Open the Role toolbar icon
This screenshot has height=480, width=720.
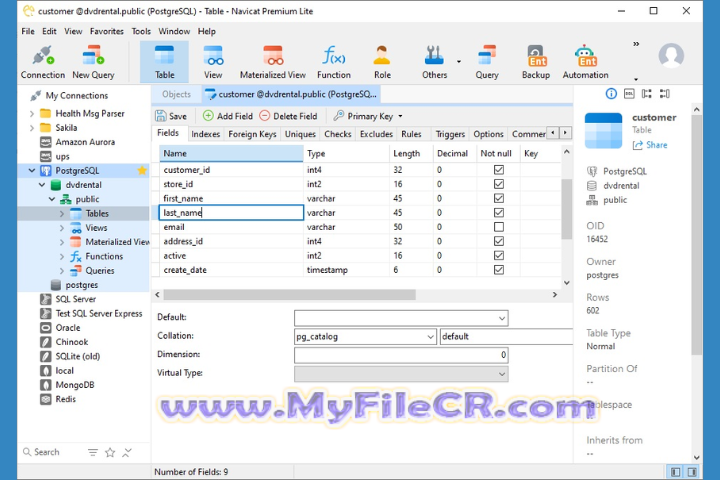382,62
